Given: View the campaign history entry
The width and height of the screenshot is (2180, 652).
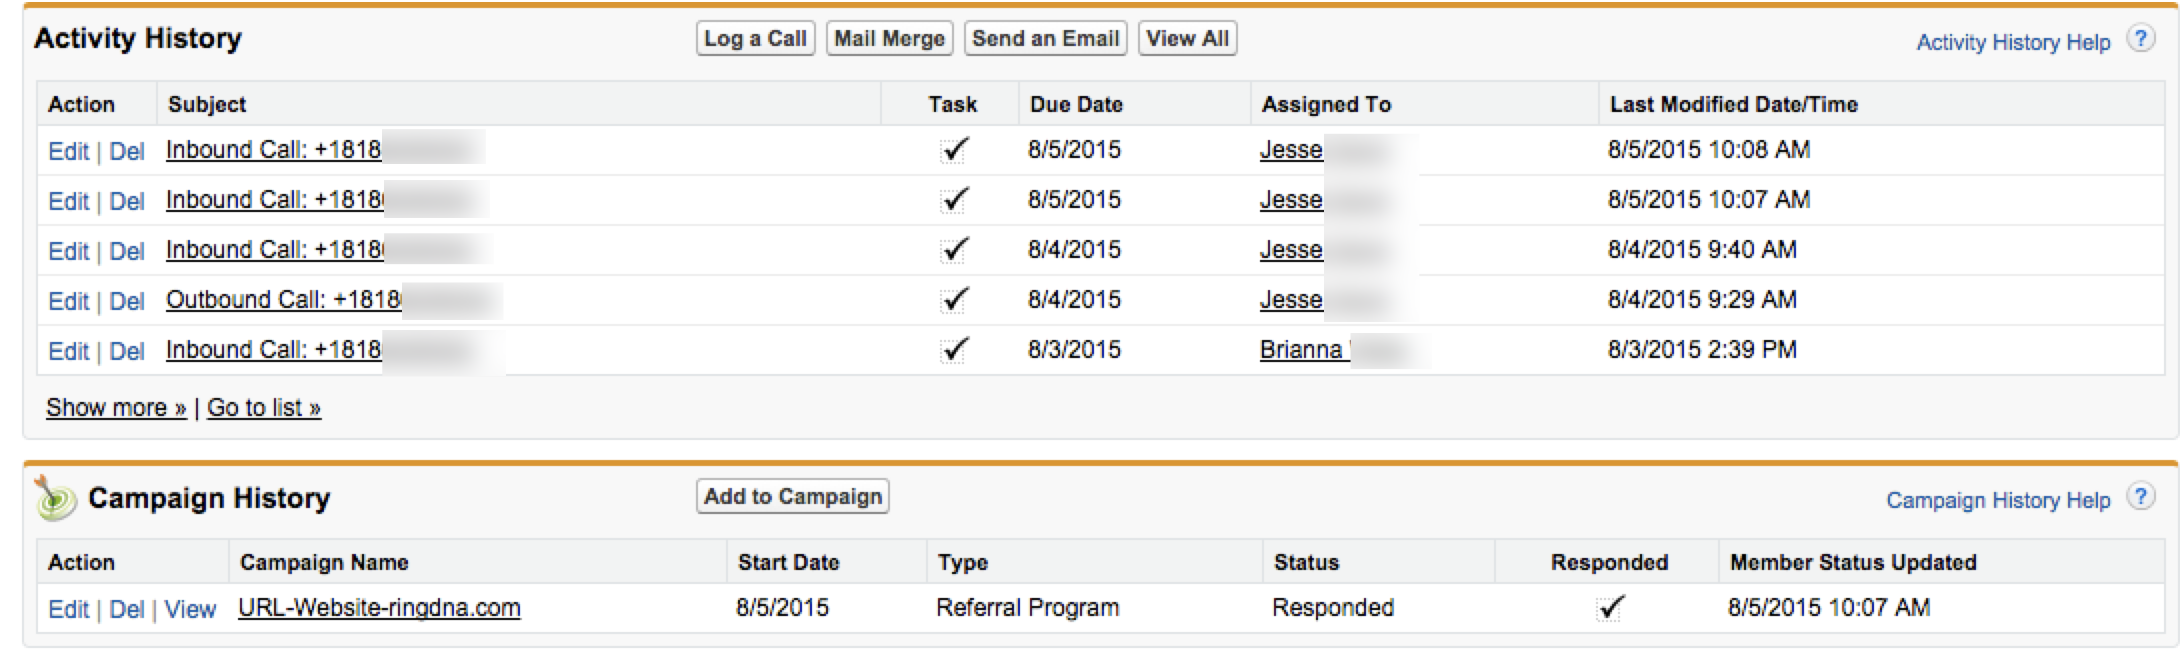Looking at the screenshot, I should [190, 609].
